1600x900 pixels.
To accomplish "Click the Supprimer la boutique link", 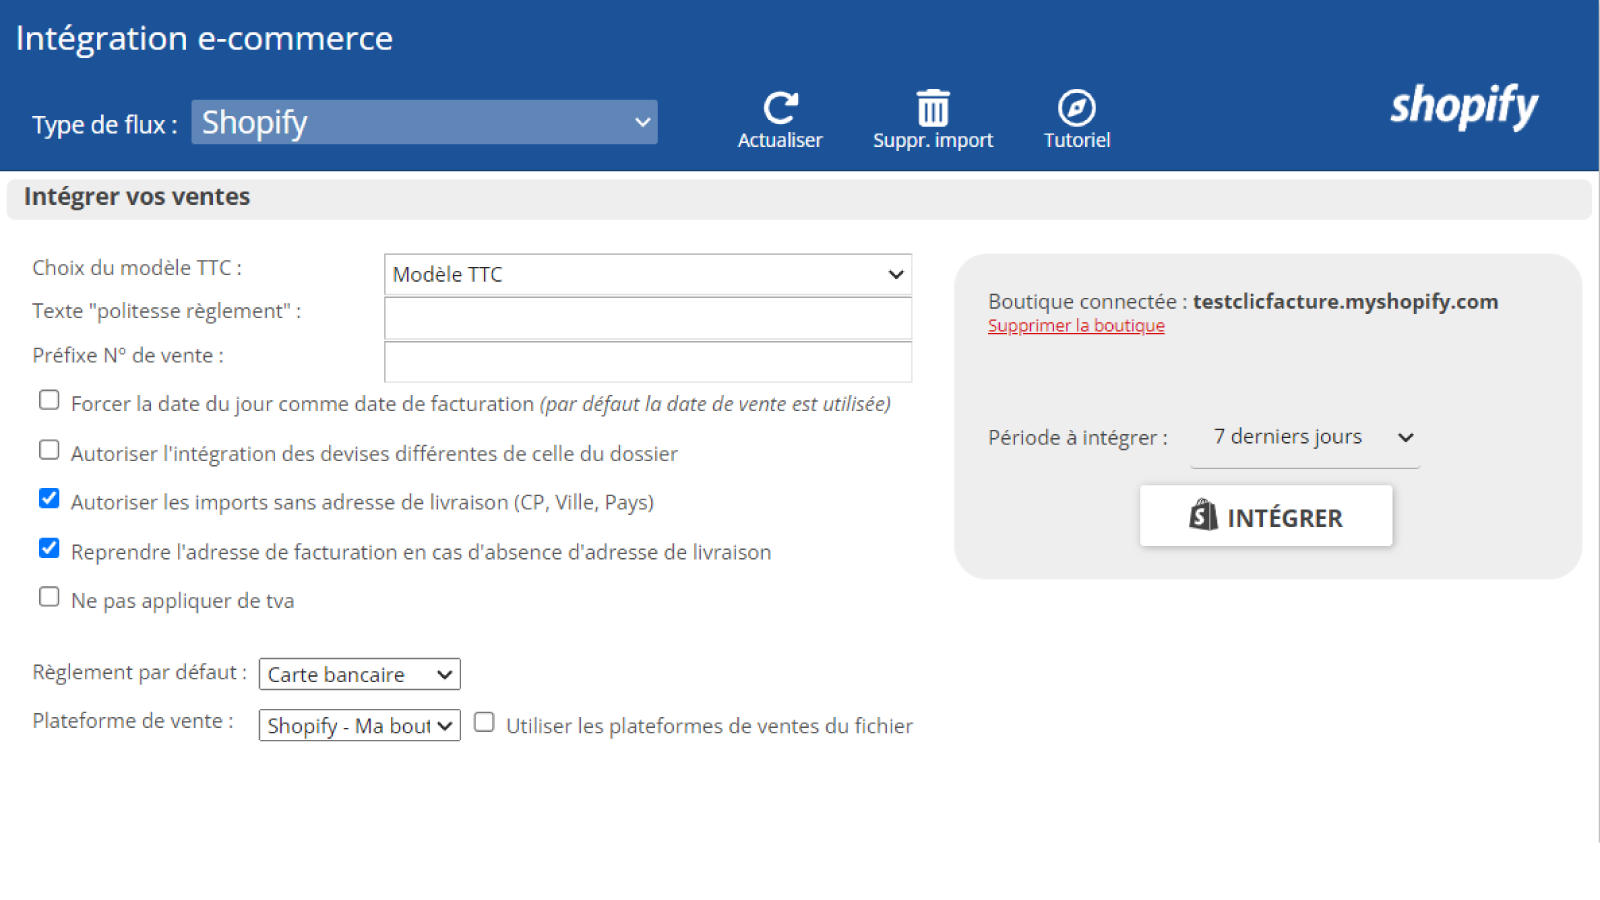I will click(x=1076, y=326).
